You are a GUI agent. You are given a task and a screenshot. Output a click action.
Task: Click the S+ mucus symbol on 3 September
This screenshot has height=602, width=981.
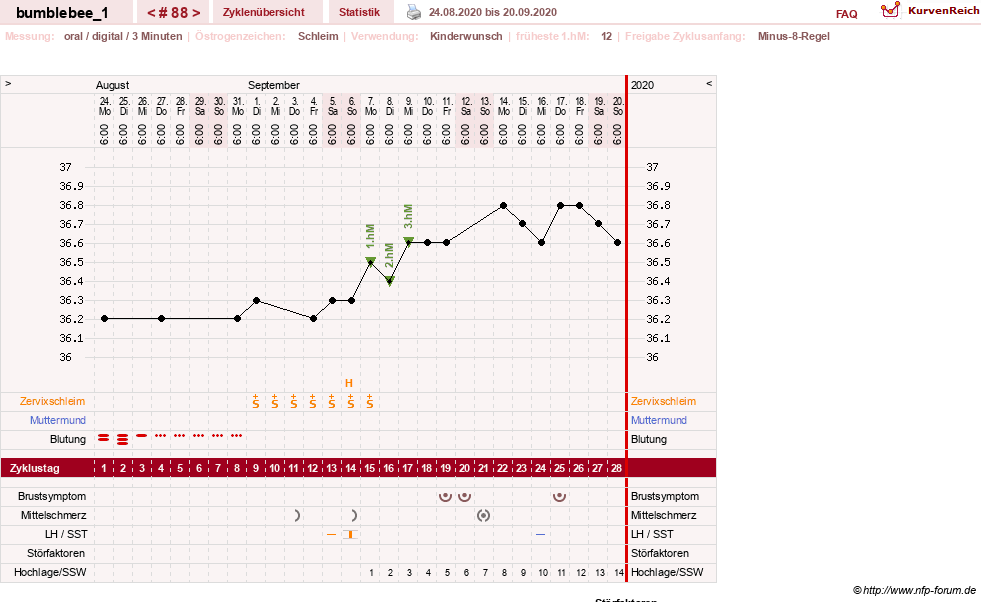coord(294,402)
